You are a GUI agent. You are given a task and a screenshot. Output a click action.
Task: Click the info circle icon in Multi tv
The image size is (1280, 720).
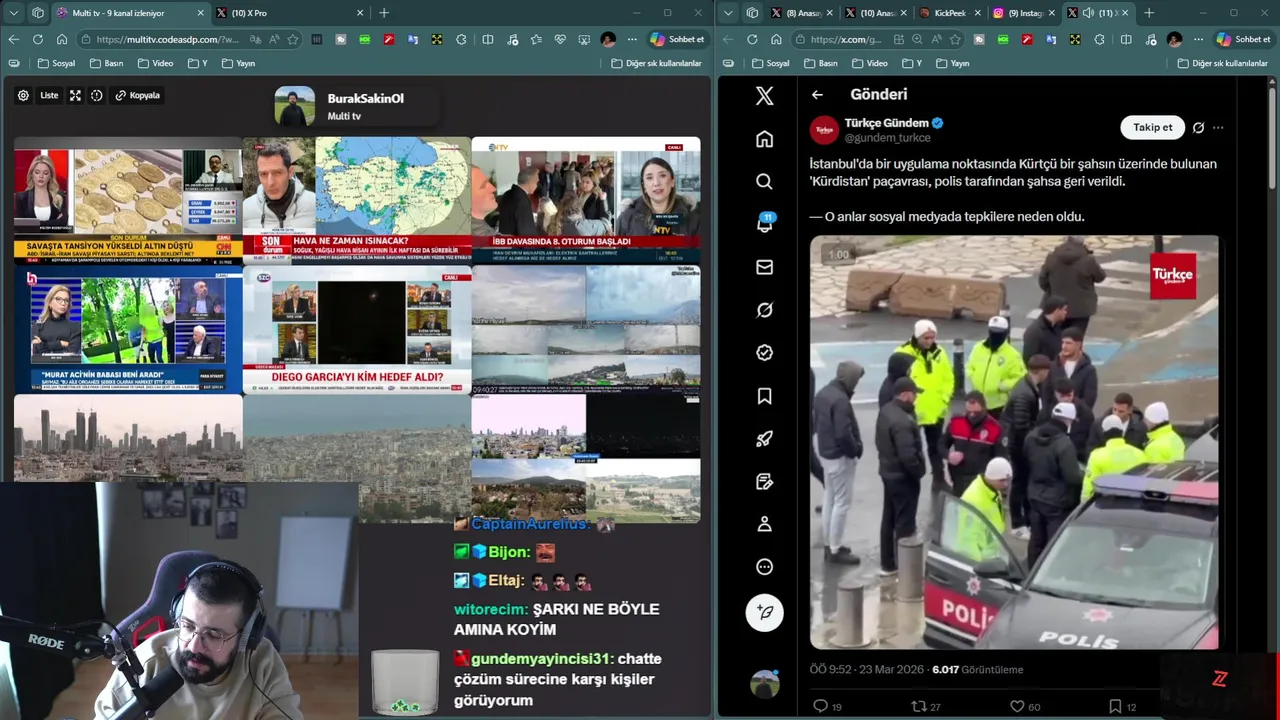[x=97, y=96]
